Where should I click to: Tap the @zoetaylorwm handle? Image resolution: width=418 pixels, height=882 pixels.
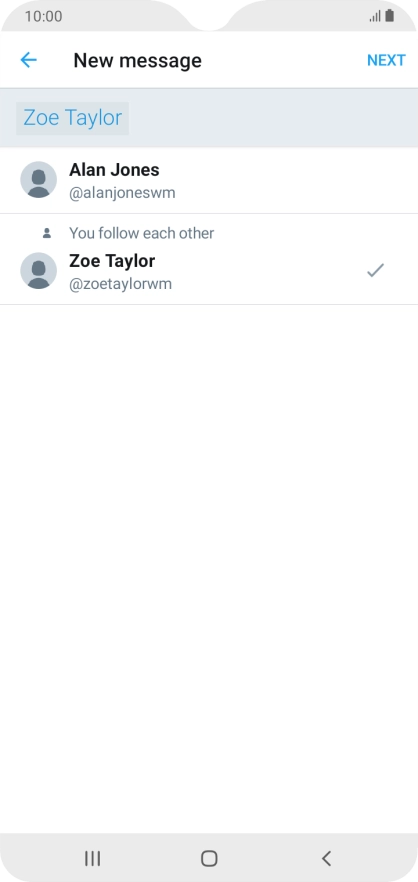[120, 285]
